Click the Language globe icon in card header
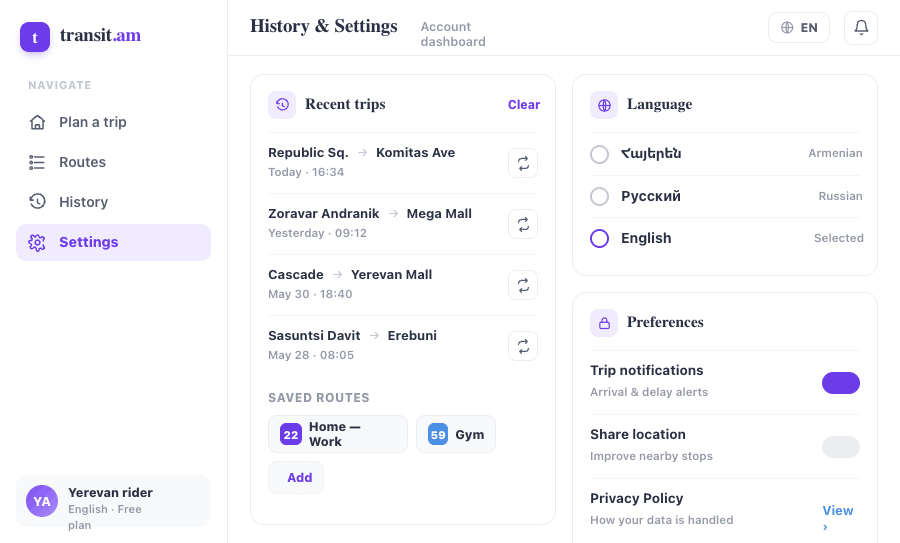 [x=604, y=105]
